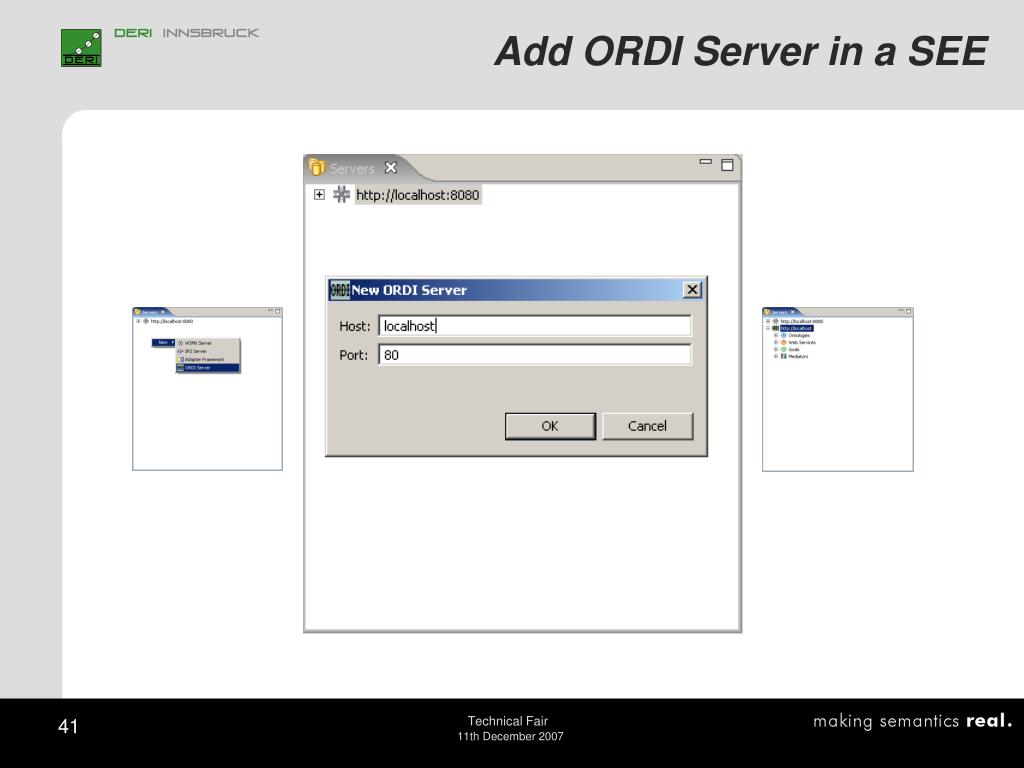Screen dimensions: 1024x768
Task: Click the blue Ontologies icon in right thumbnail
Action: [x=784, y=336]
